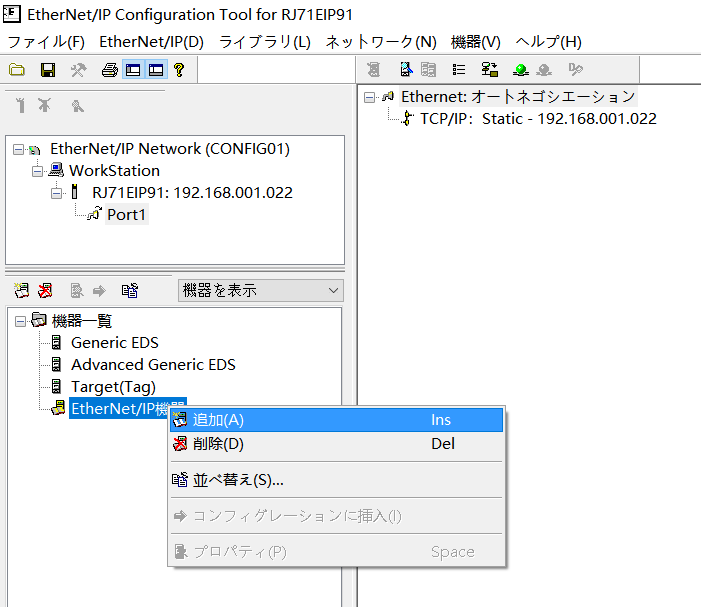Click the Print toolbar icon
Screen dimensions: 701x607
click(x=110, y=70)
